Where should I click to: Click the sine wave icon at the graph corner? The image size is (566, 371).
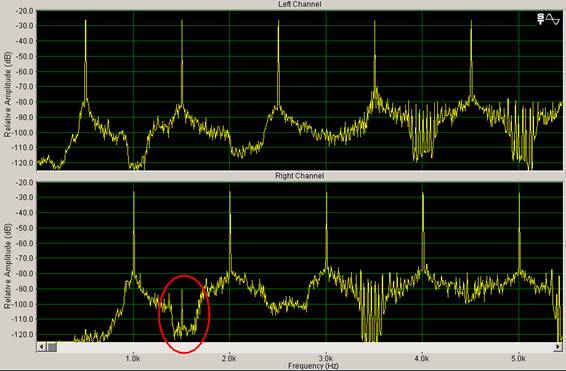[x=552, y=19]
